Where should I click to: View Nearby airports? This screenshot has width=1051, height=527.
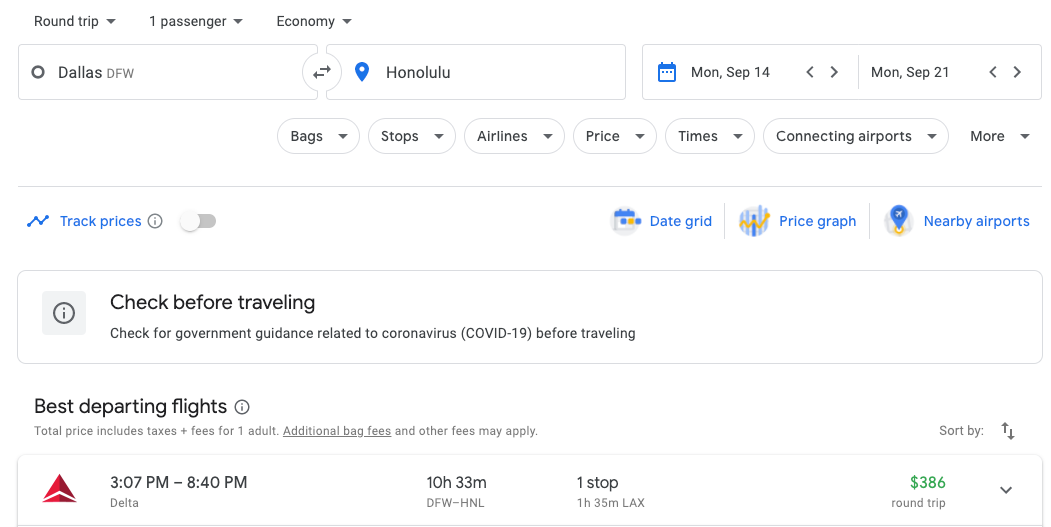pos(957,221)
